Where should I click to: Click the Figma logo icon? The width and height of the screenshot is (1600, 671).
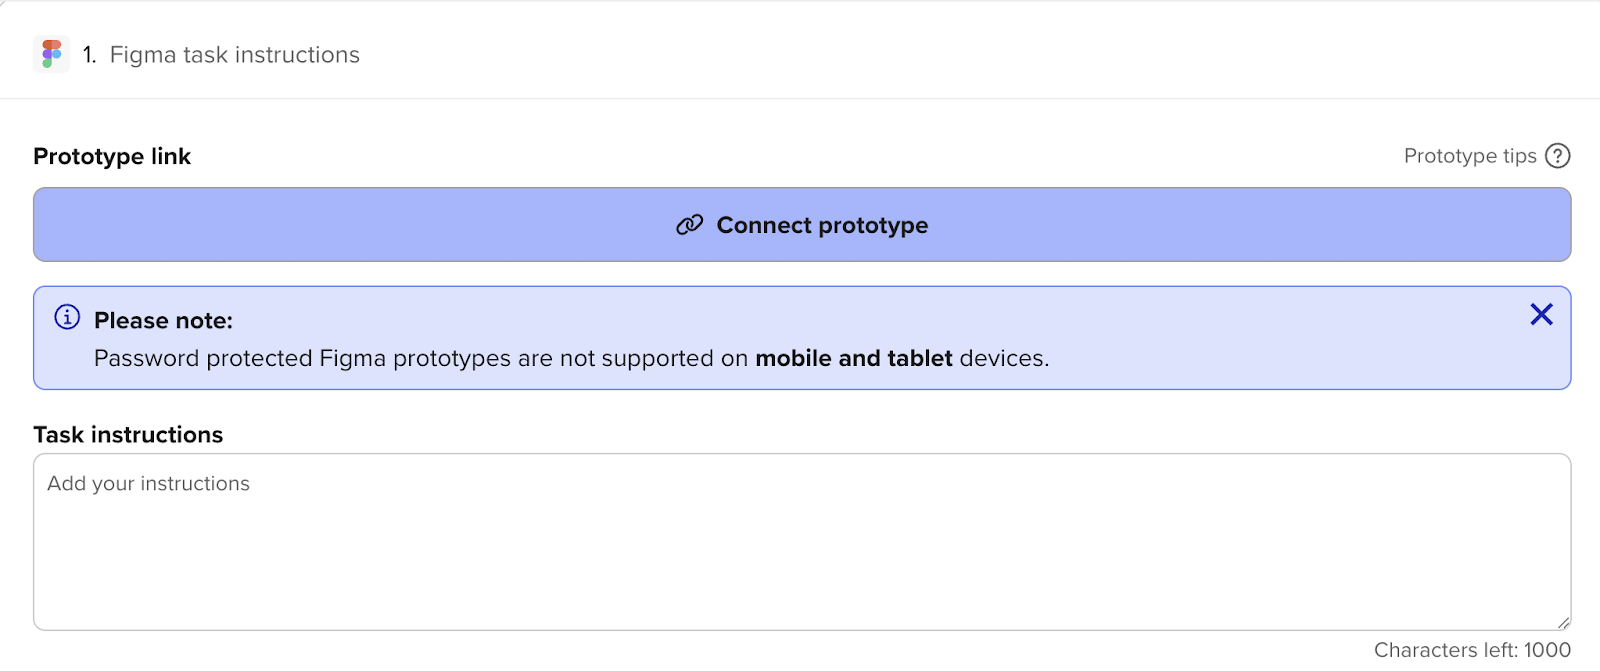coord(51,54)
